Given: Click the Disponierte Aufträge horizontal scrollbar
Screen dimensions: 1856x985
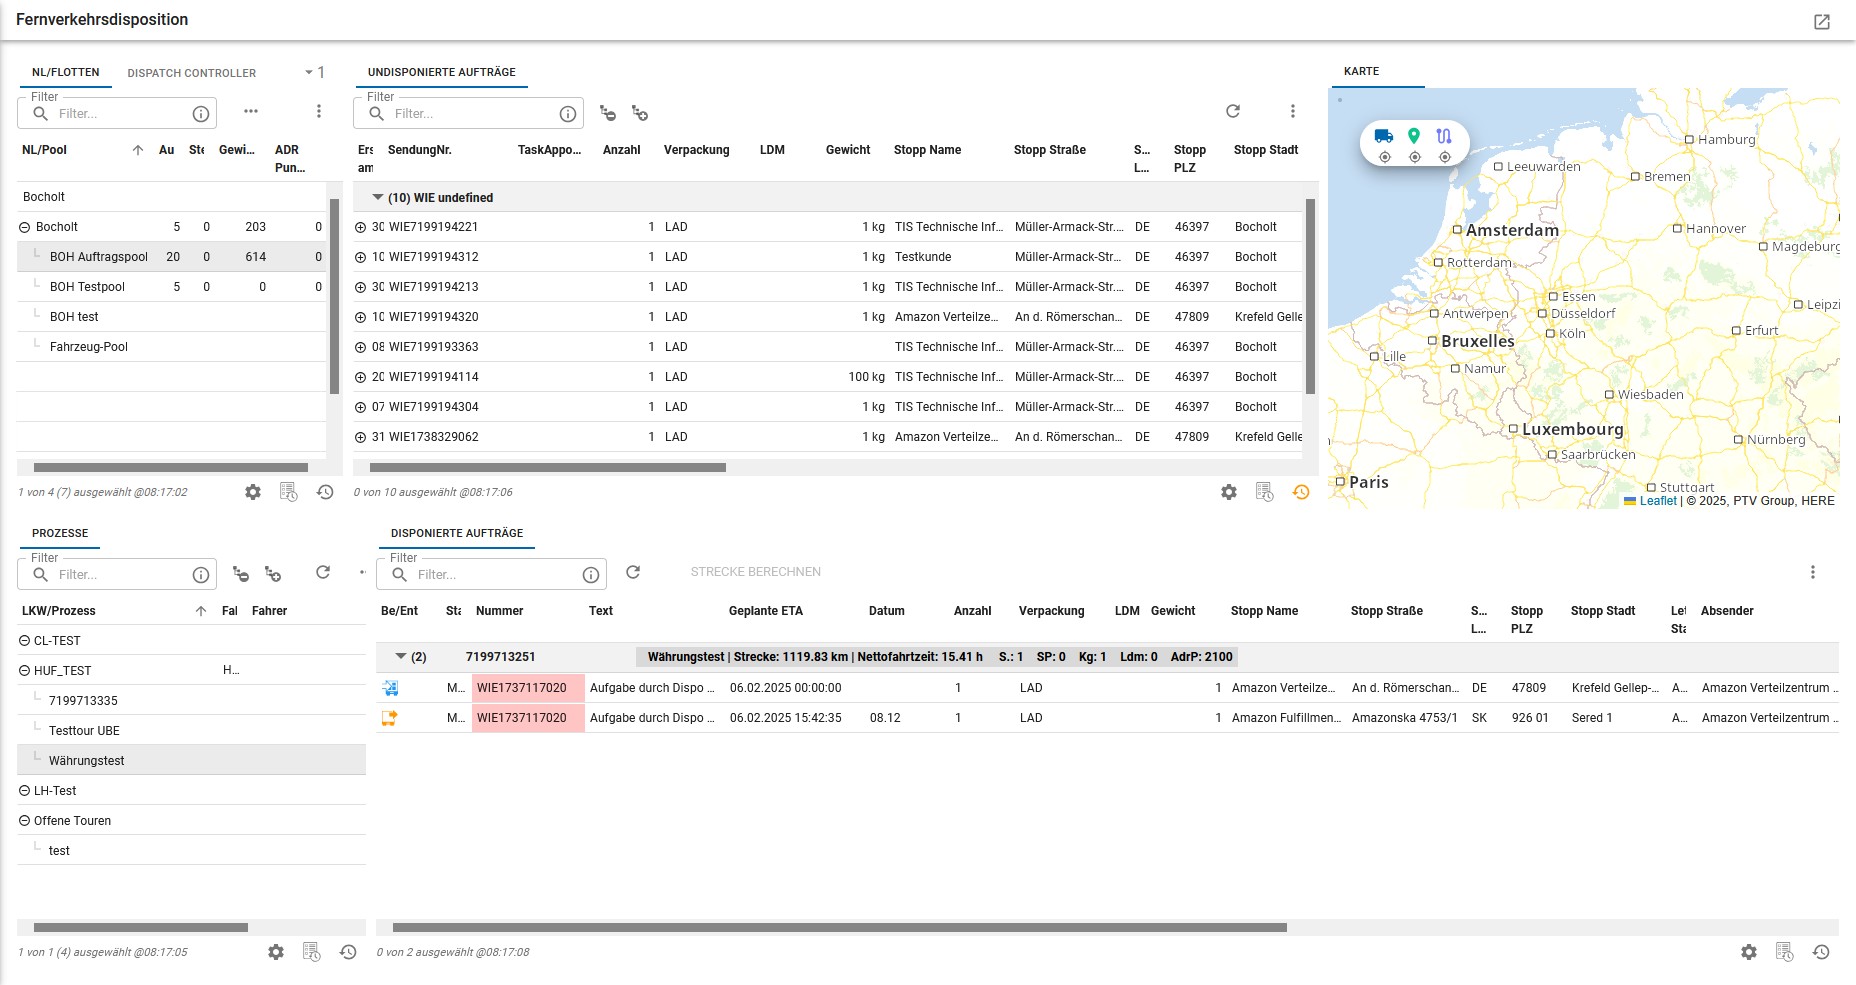Looking at the screenshot, I should click(x=840, y=927).
